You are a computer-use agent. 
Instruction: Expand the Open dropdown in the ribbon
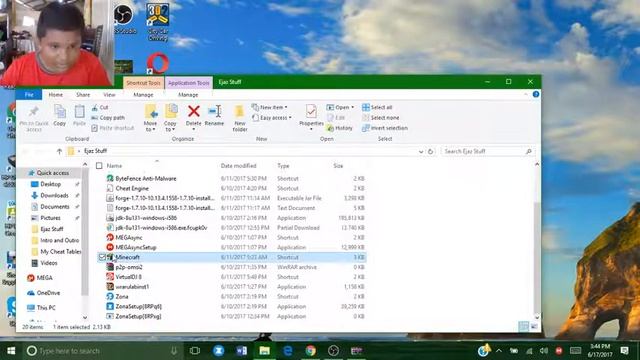pos(340,107)
